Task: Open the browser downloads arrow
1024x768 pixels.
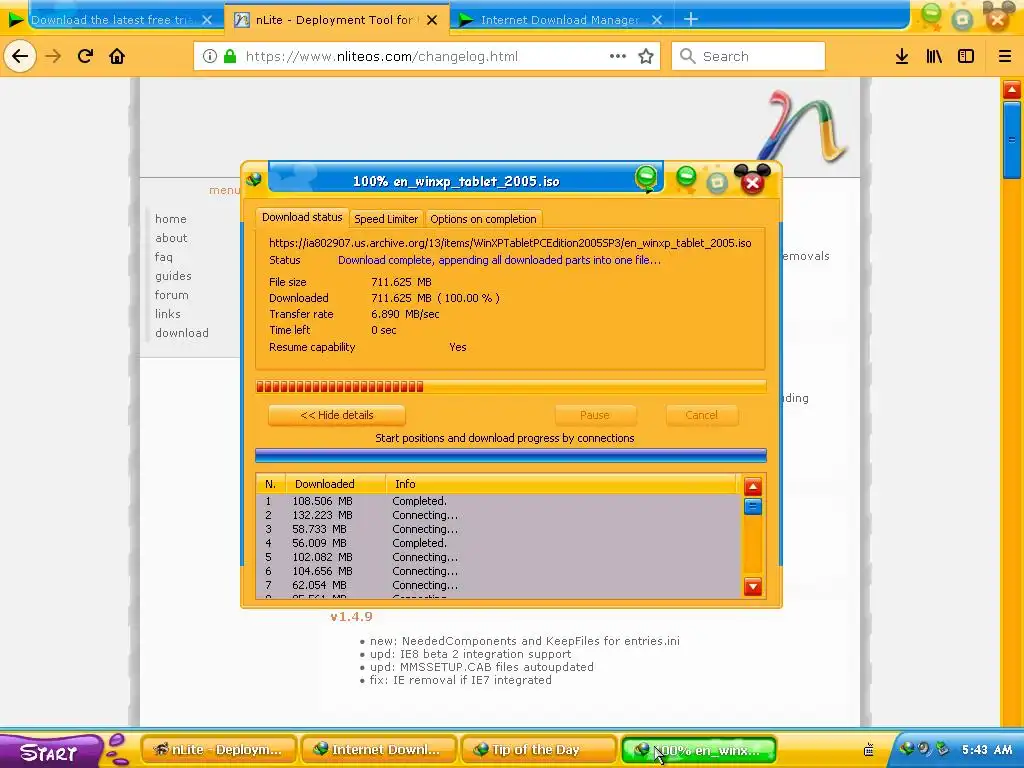Action: pyautogui.click(x=902, y=56)
